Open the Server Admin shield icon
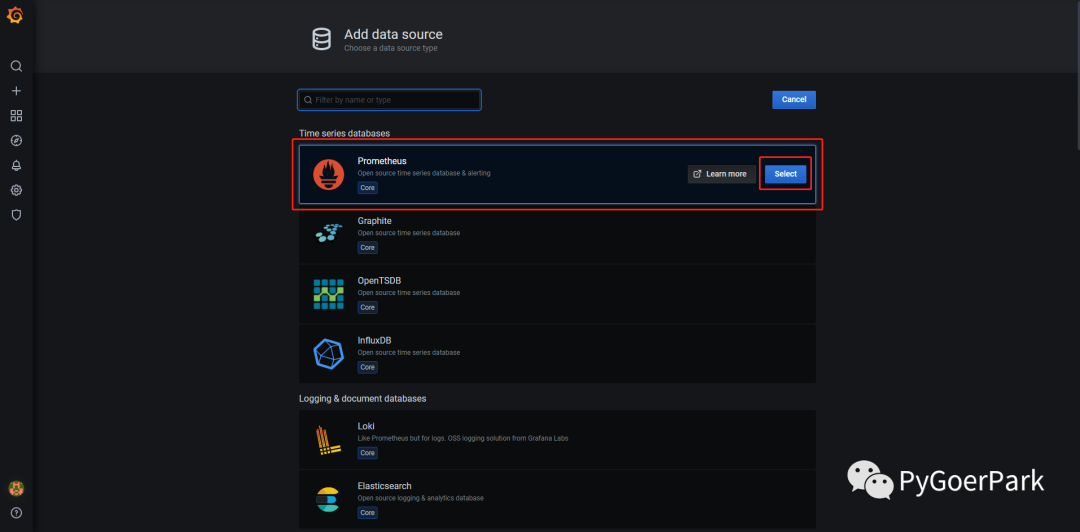1080x532 pixels. 17,215
